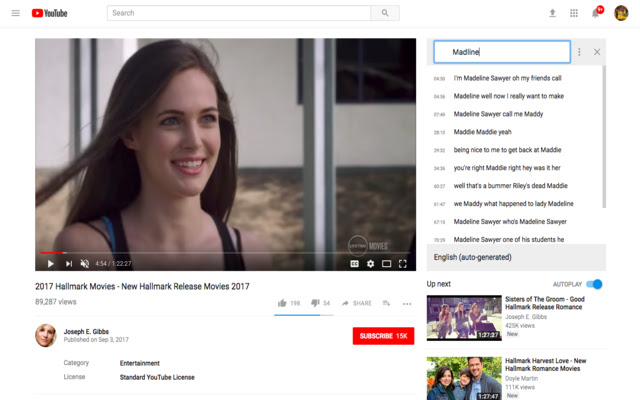Open the more actions ellipsis below video
Screen dimensions: 640x400
(x=407, y=304)
